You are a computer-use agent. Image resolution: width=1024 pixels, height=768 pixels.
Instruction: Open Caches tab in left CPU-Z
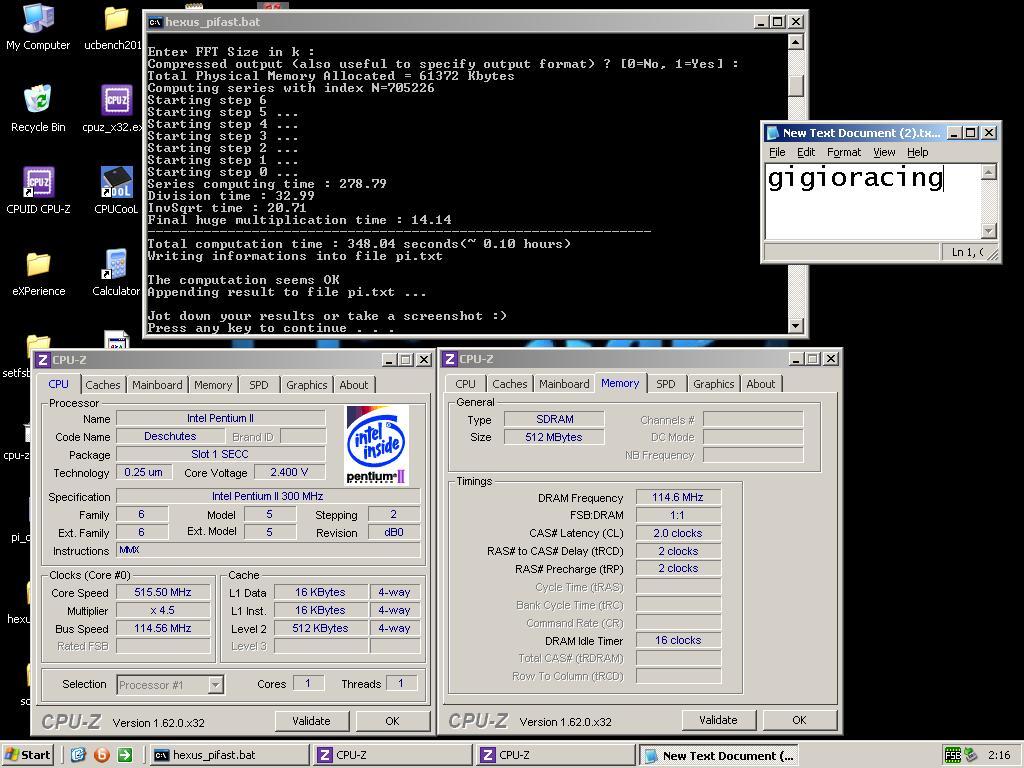coord(103,385)
